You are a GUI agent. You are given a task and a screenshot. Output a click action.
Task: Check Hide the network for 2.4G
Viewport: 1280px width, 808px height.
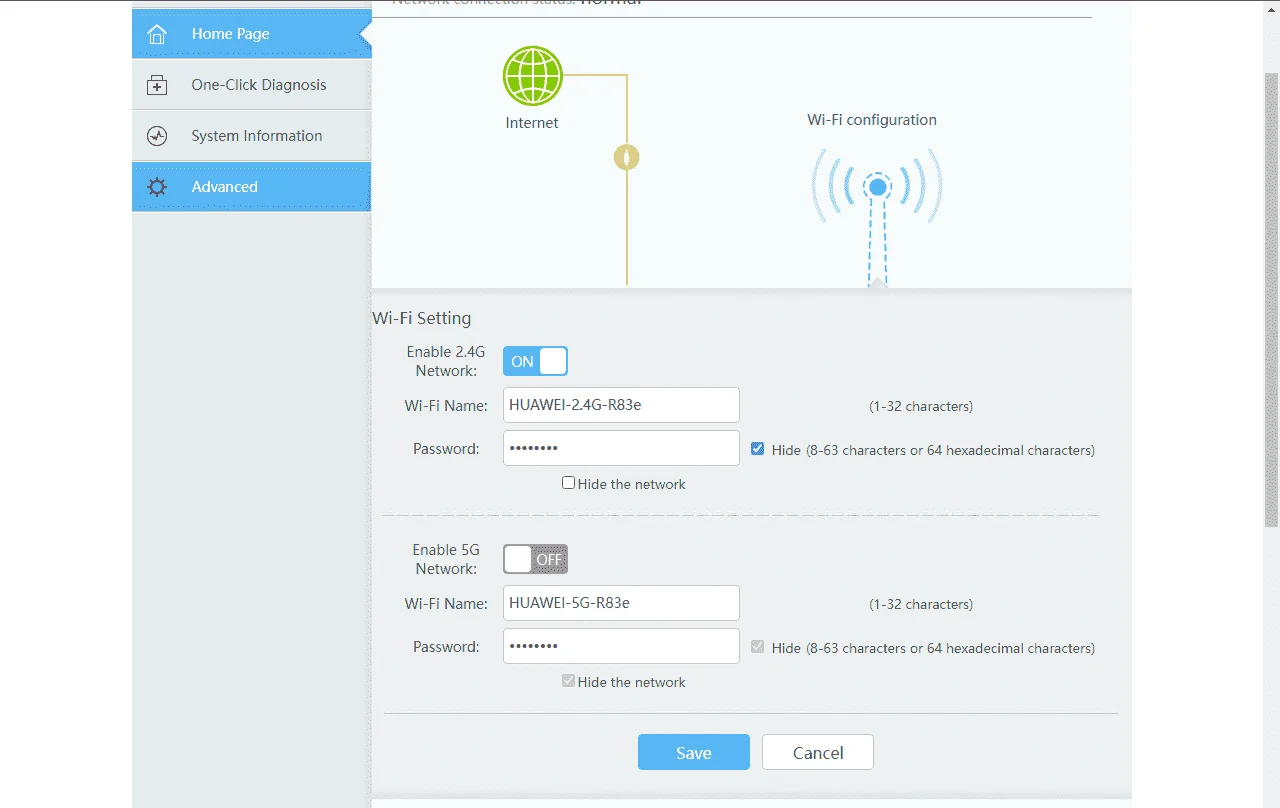[x=568, y=483]
